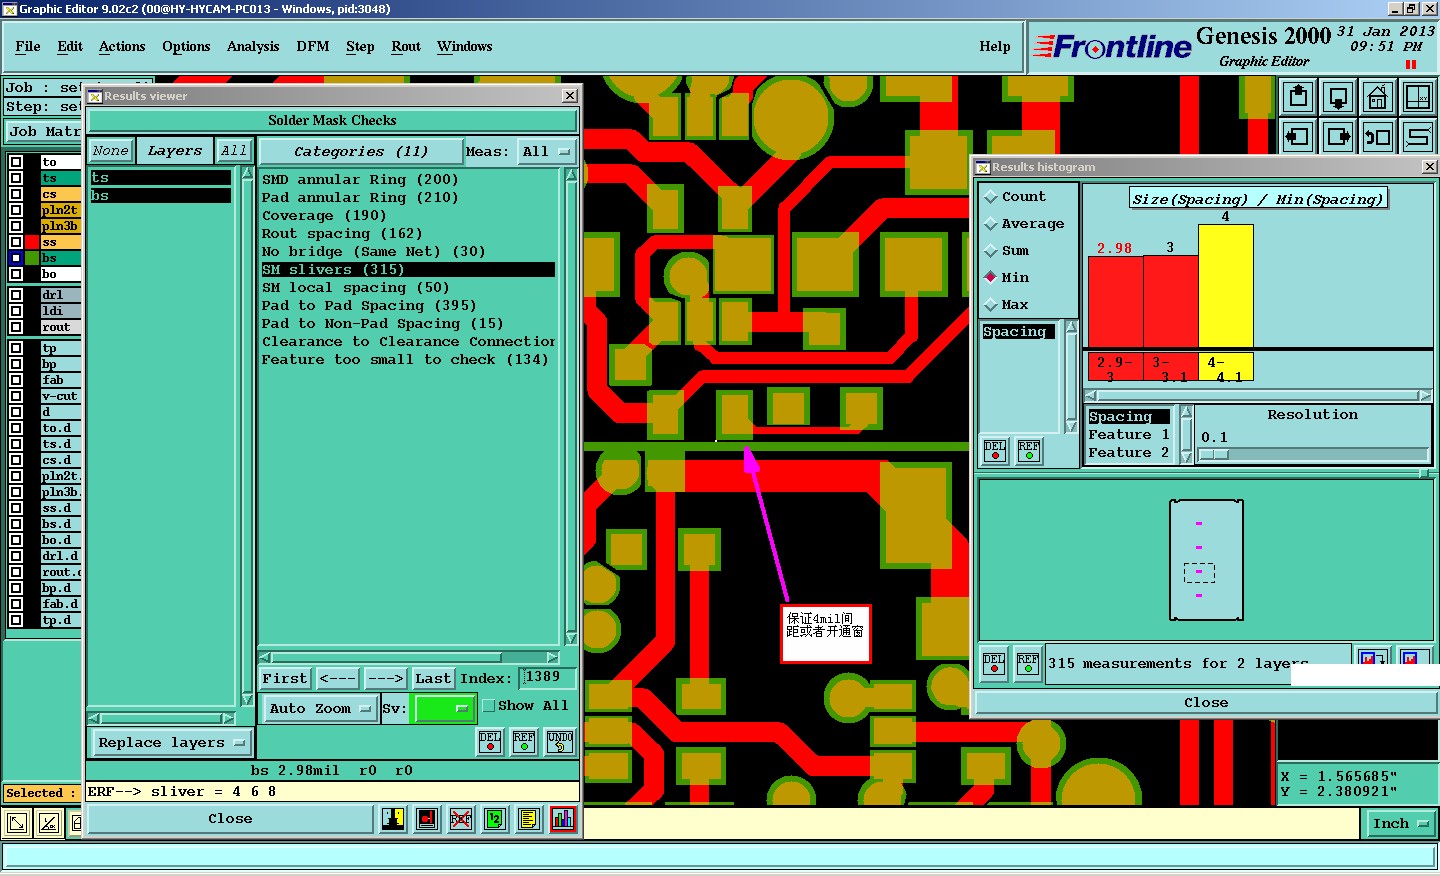Open the Meas All dropdown
The height and width of the screenshot is (876, 1440).
pyautogui.click(x=546, y=152)
